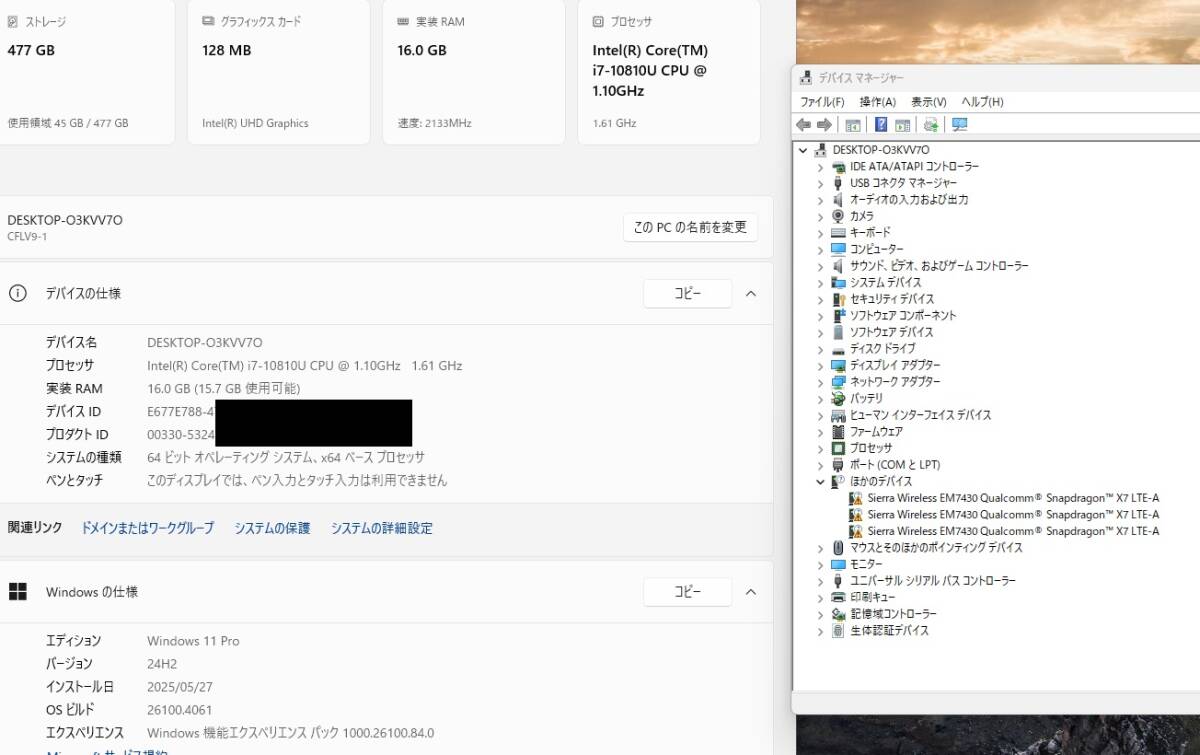
Task: Open システムの保護 link
Action: click(x=272, y=528)
